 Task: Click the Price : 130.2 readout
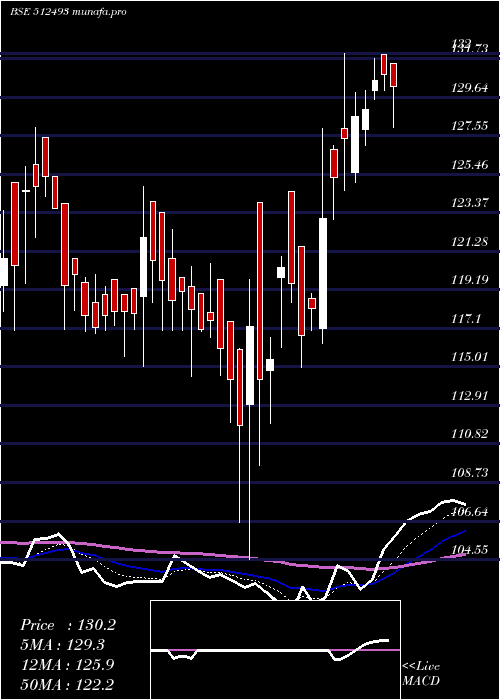pyautogui.click(x=68, y=625)
